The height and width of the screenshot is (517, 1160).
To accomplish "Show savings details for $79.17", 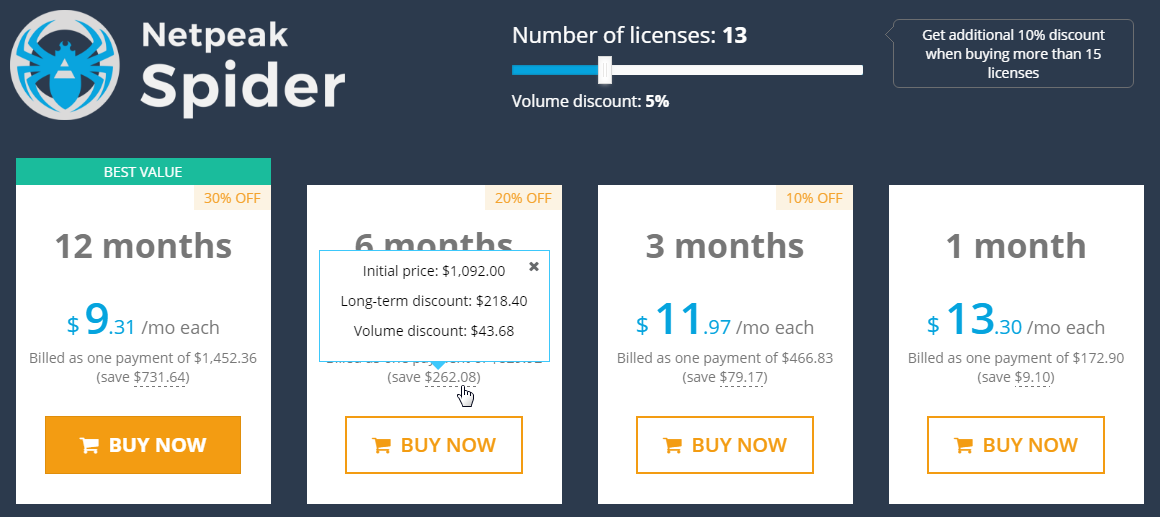I will coord(742,378).
